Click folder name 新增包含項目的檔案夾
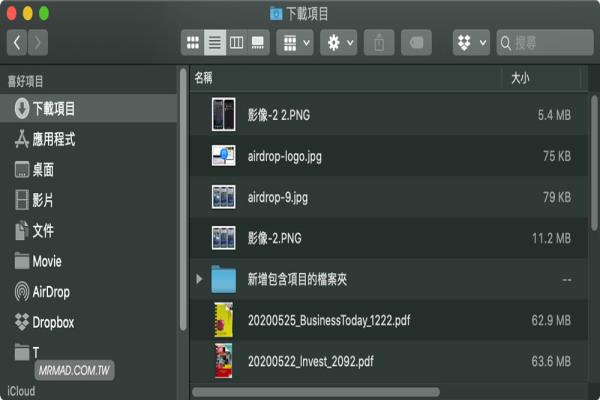The width and height of the screenshot is (600, 400). coord(297,279)
